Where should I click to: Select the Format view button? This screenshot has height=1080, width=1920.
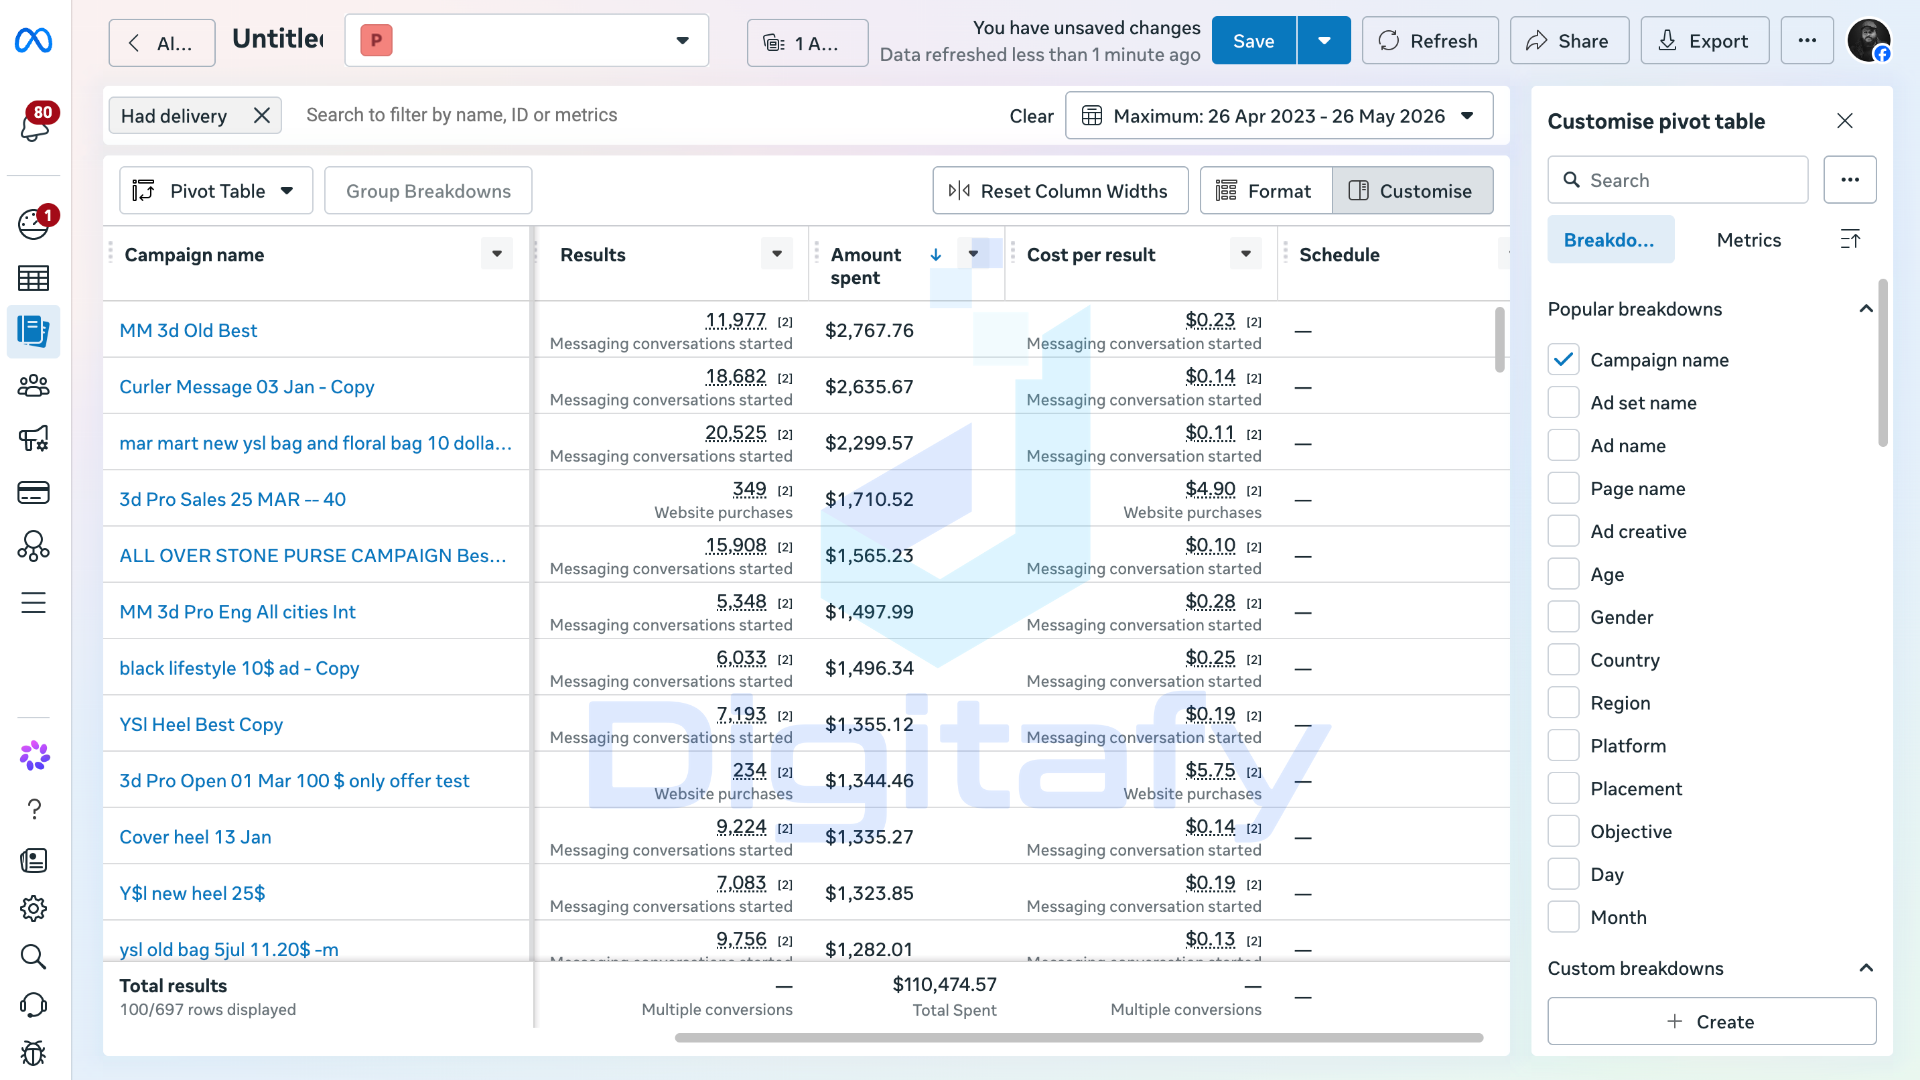click(x=1265, y=190)
